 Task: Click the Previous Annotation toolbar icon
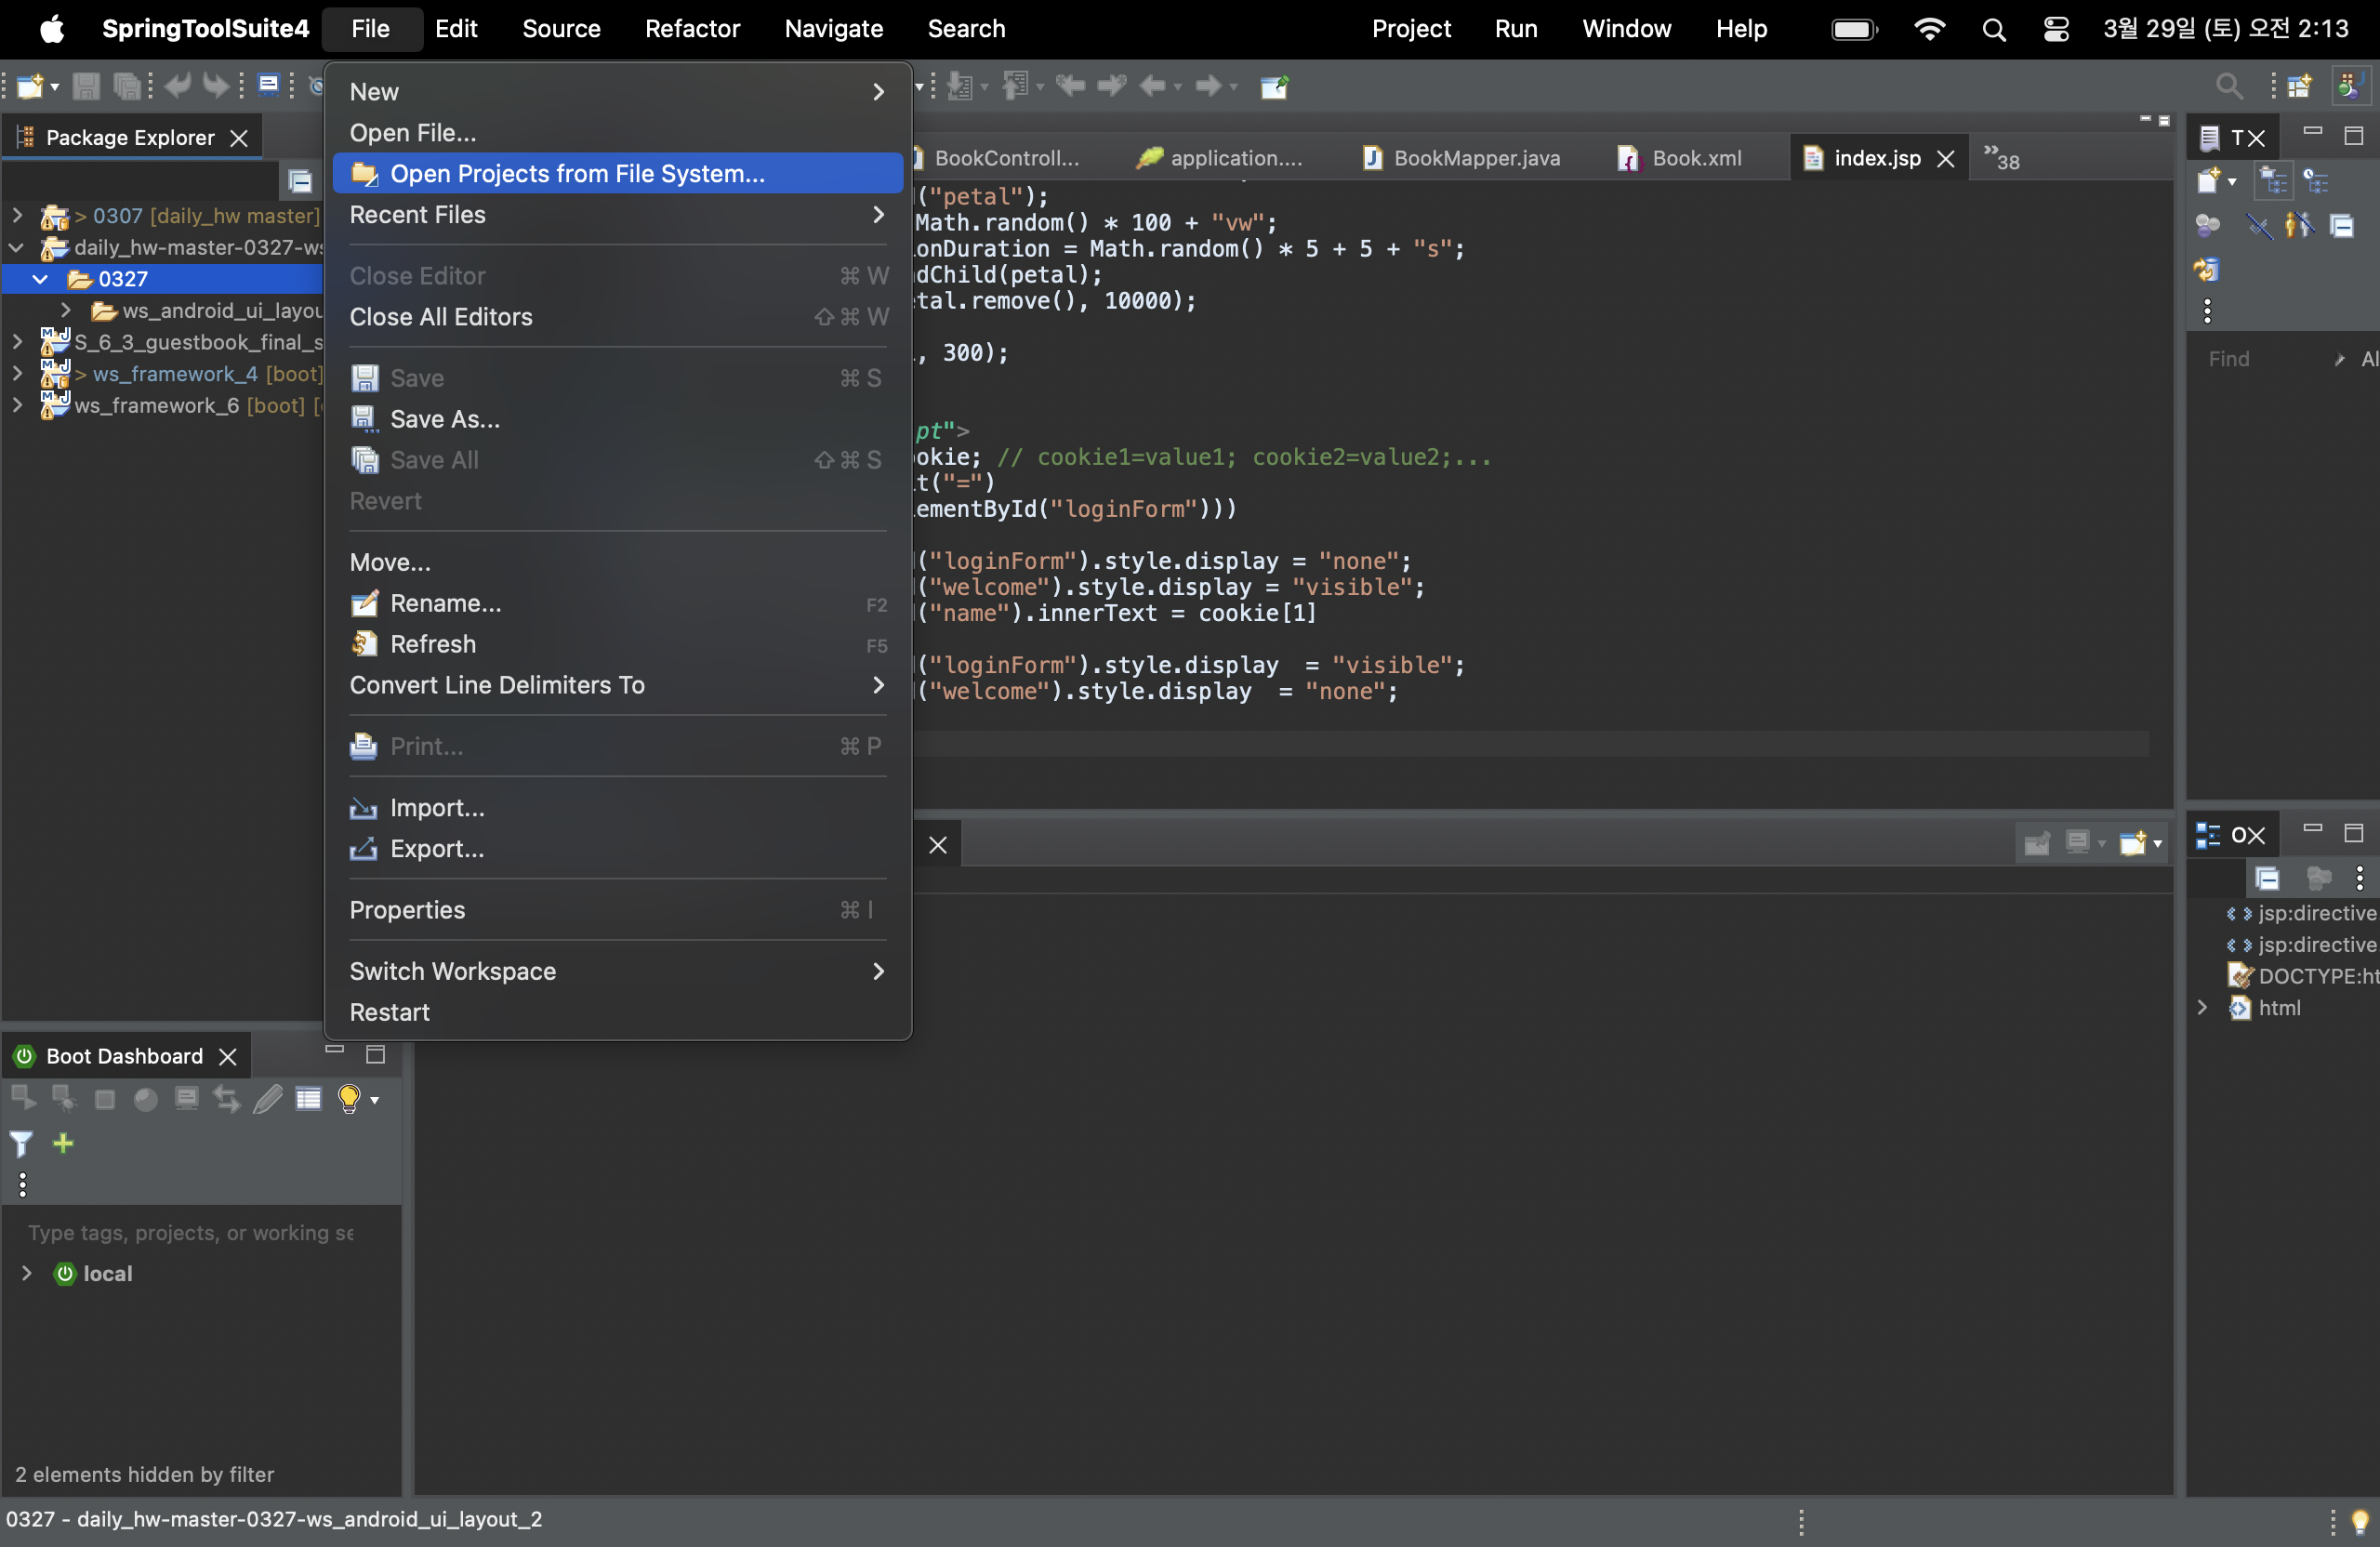coord(1016,87)
